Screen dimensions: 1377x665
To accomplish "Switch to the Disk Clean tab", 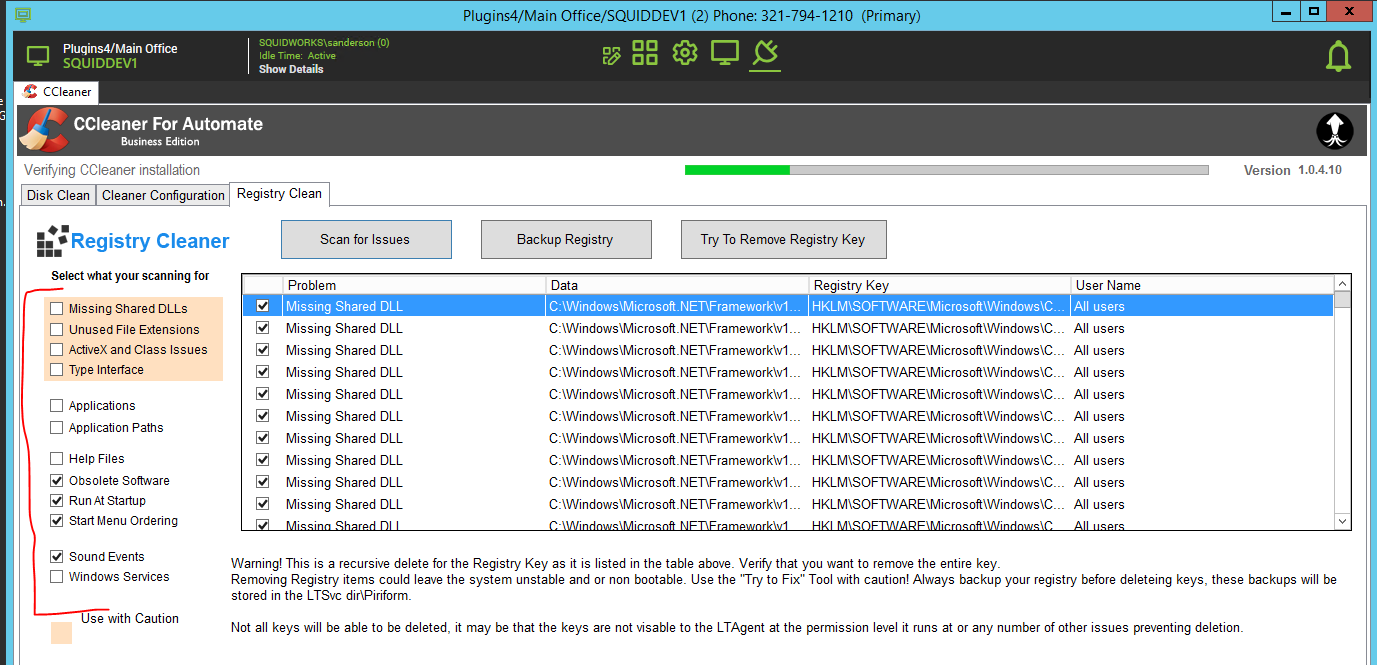I will click(59, 195).
